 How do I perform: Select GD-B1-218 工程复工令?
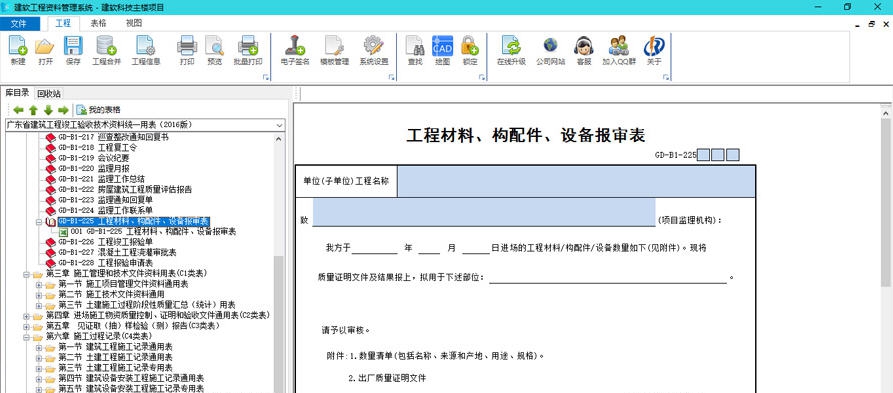pyautogui.click(x=97, y=148)
